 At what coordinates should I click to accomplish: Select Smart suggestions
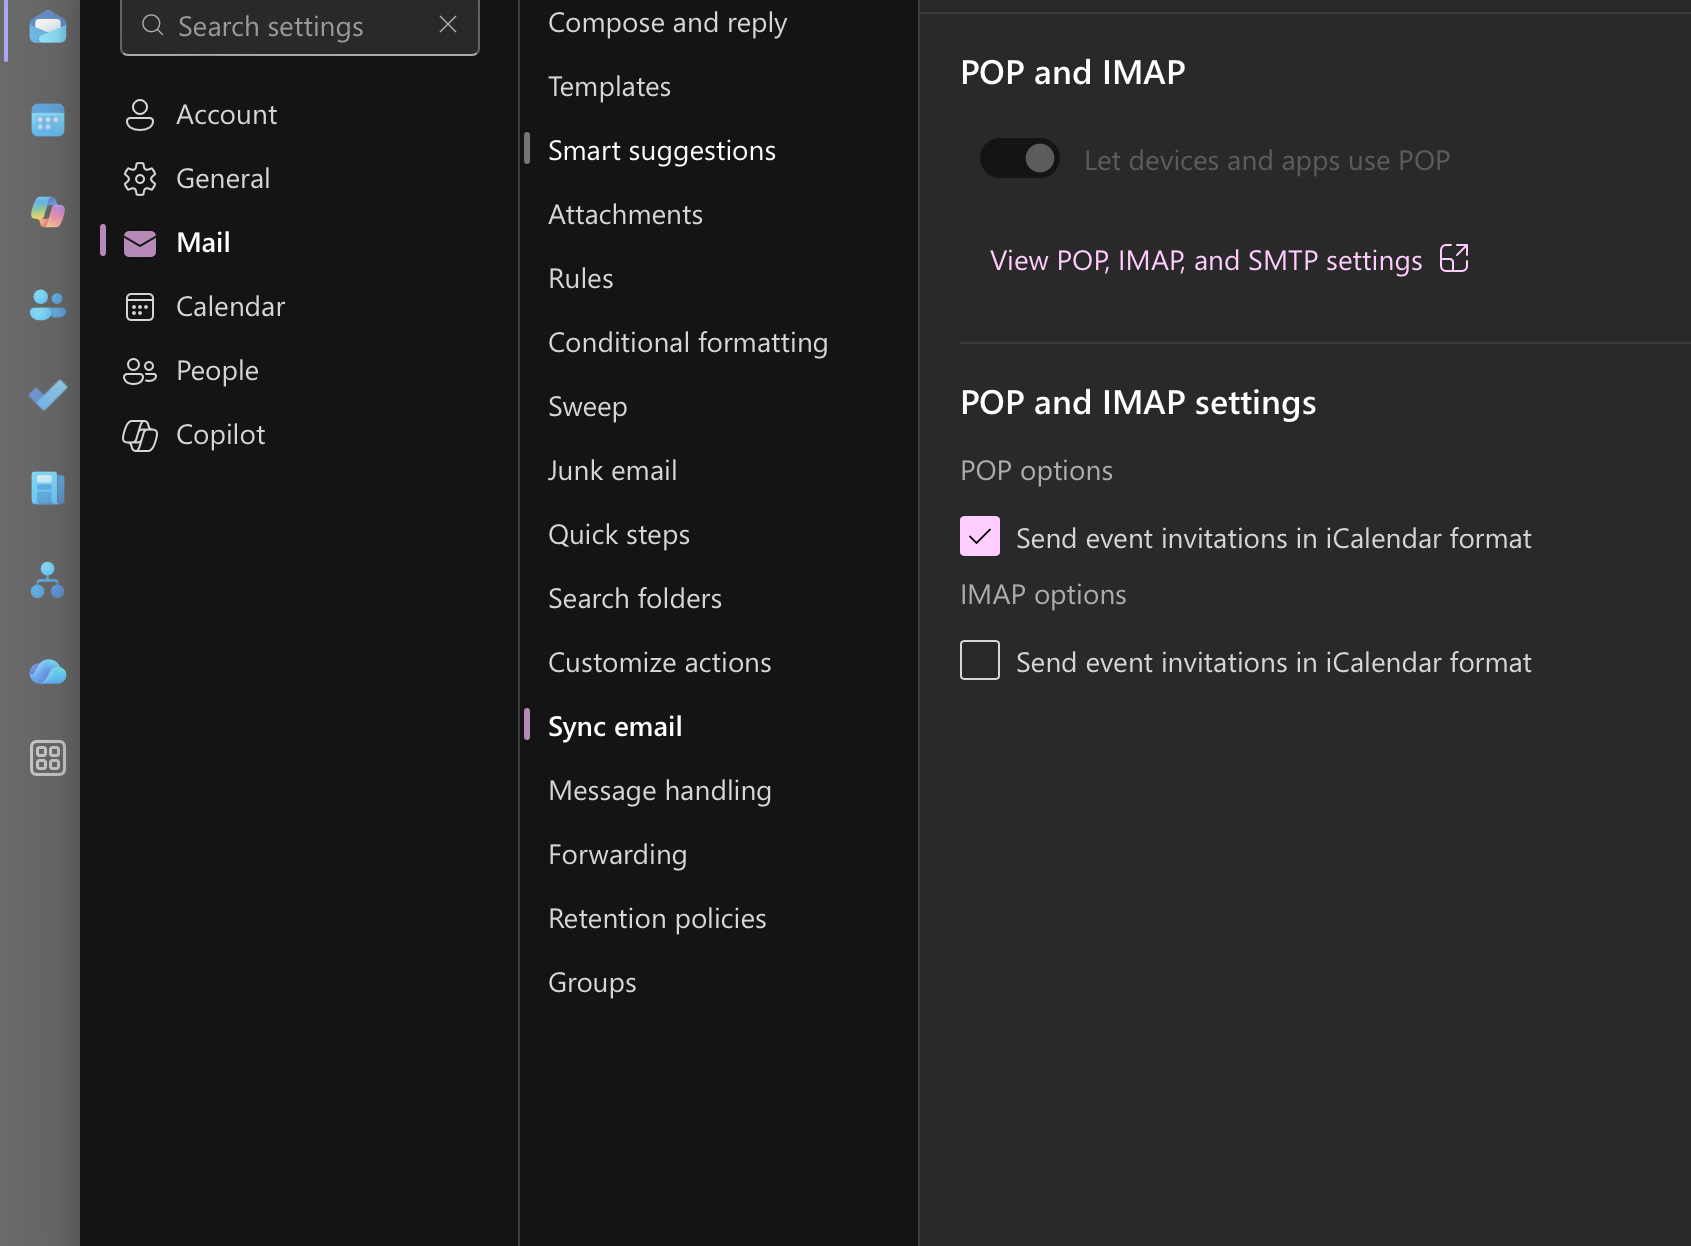(x=661, y=151)
